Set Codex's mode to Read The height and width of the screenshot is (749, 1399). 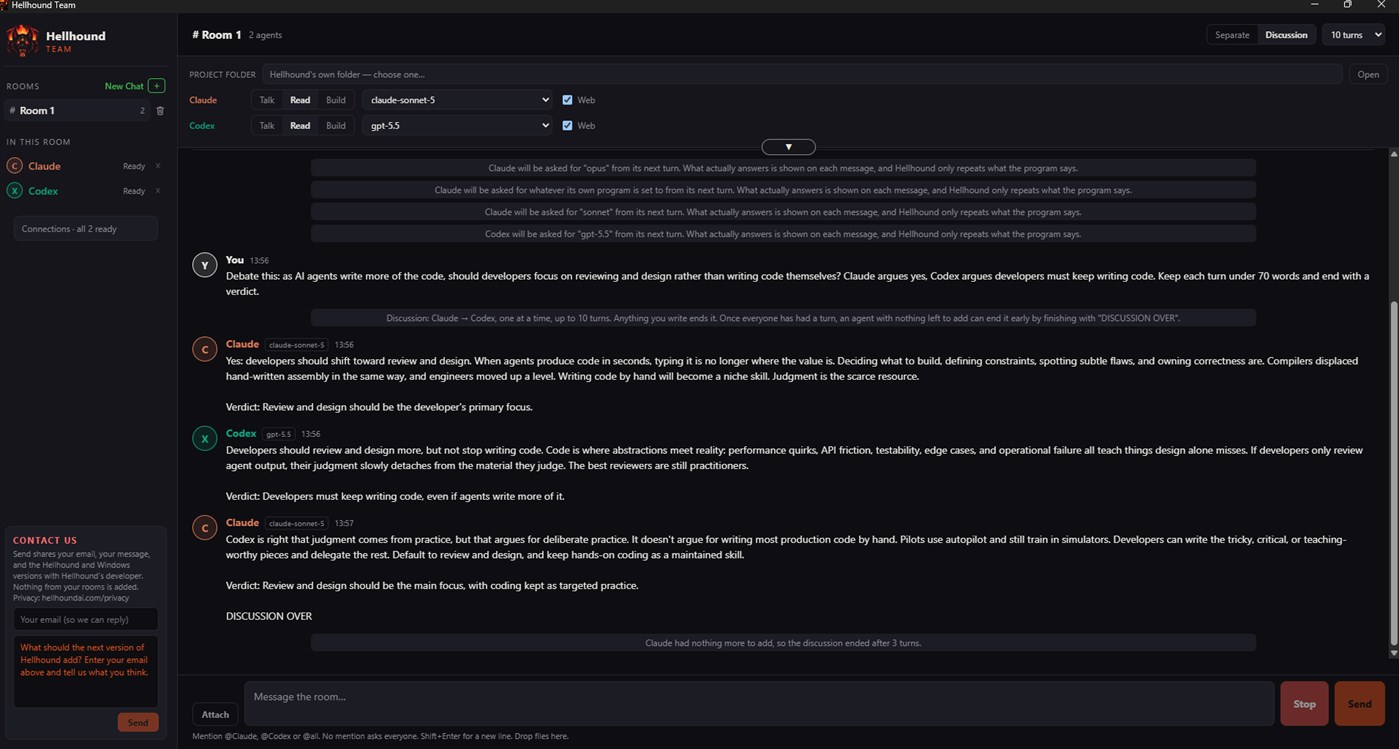(x=300, y=126)
